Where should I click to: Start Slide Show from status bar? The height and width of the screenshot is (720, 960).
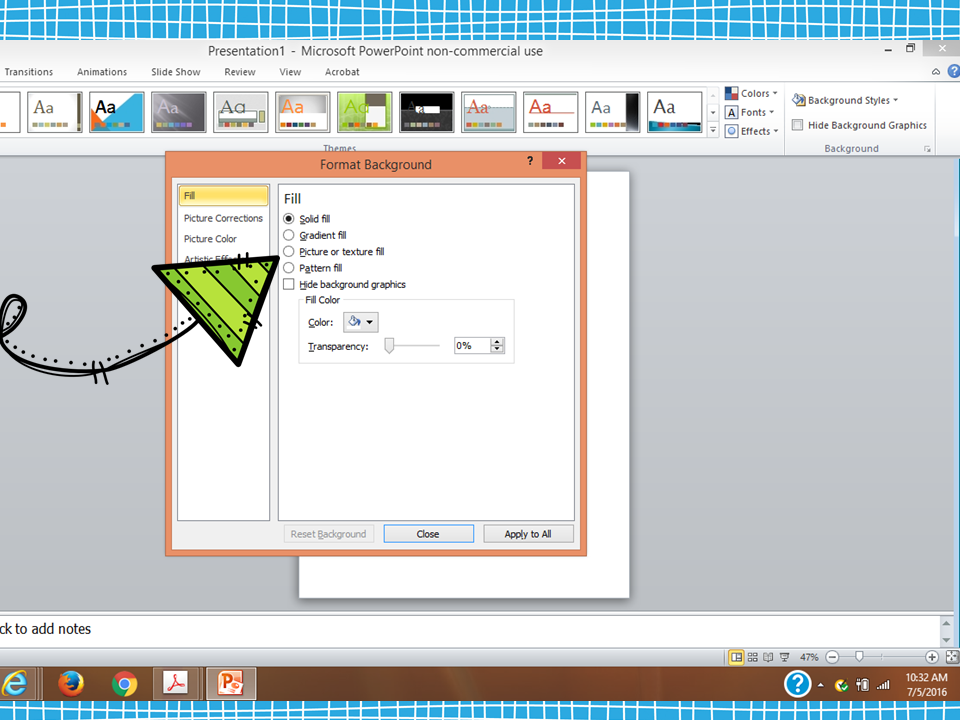(784, 658)
